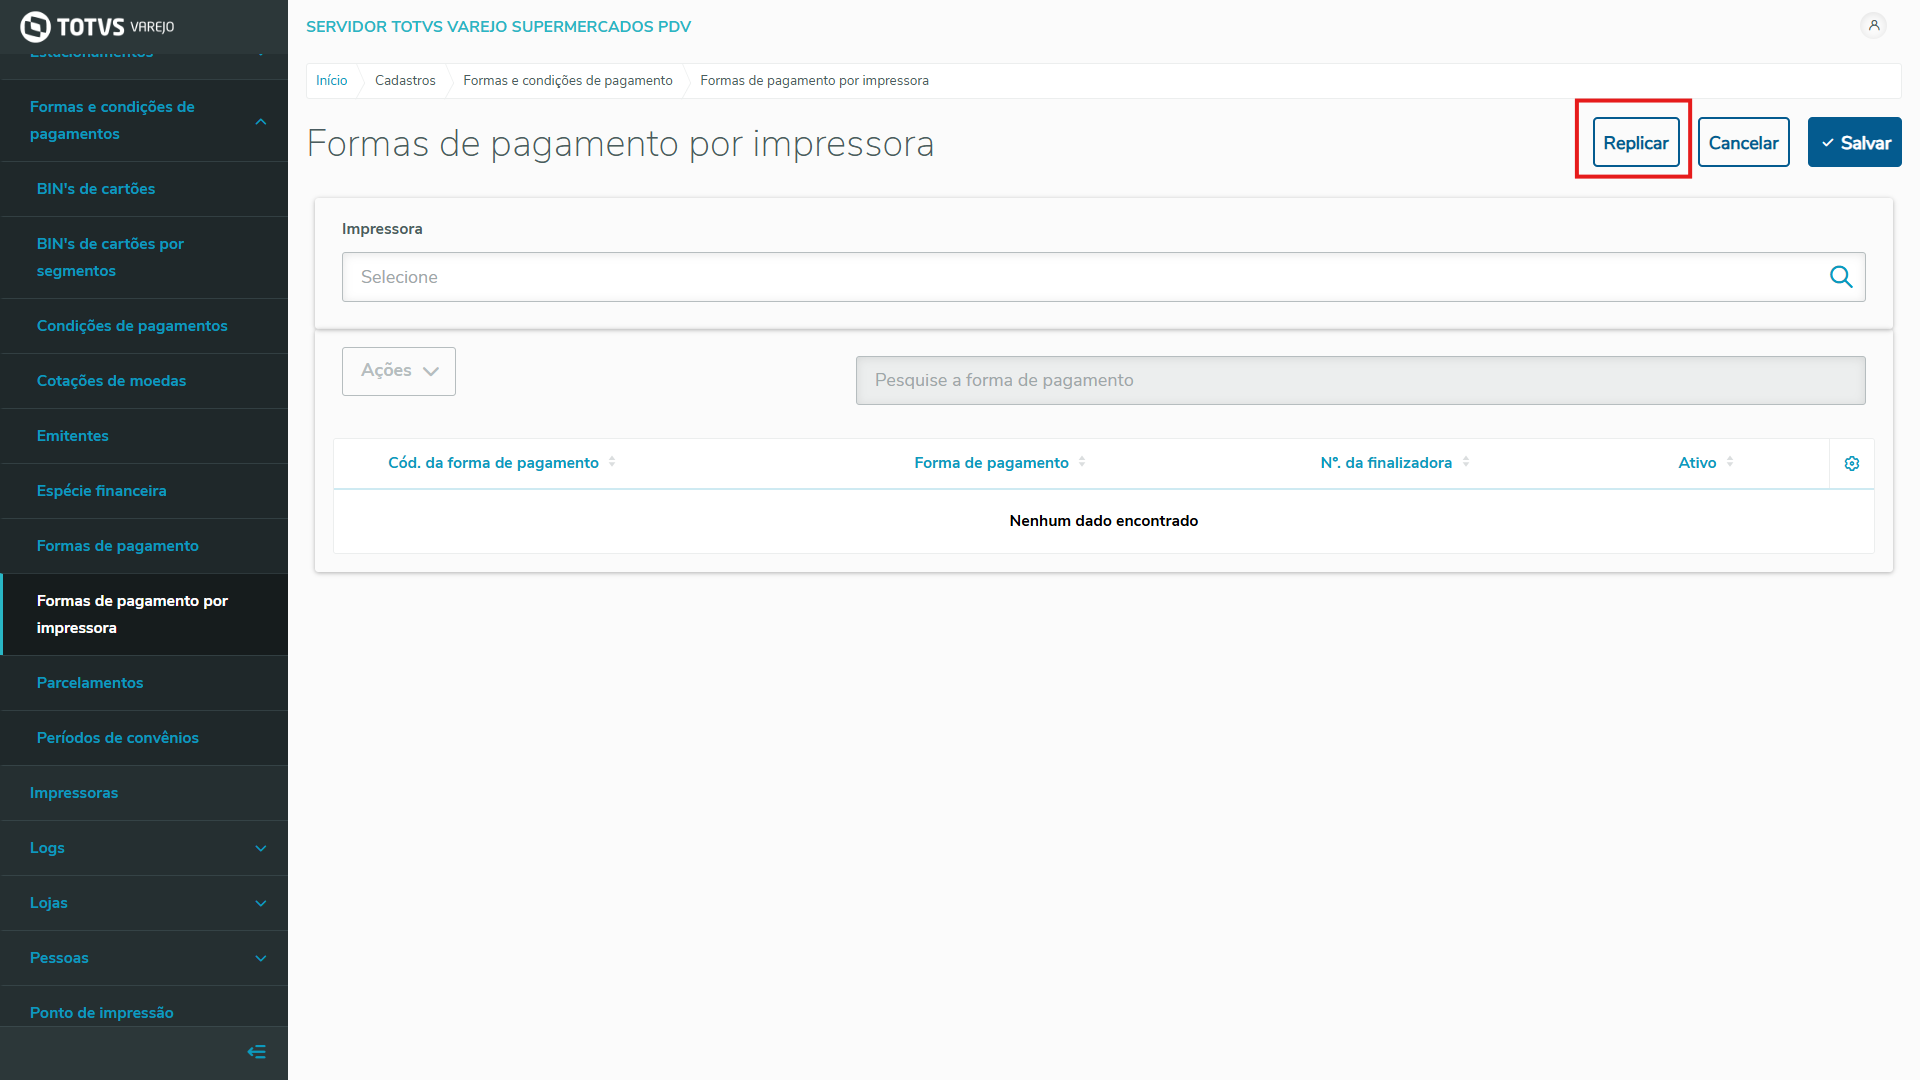Click the Impressora search magnifier icon

1841,277
